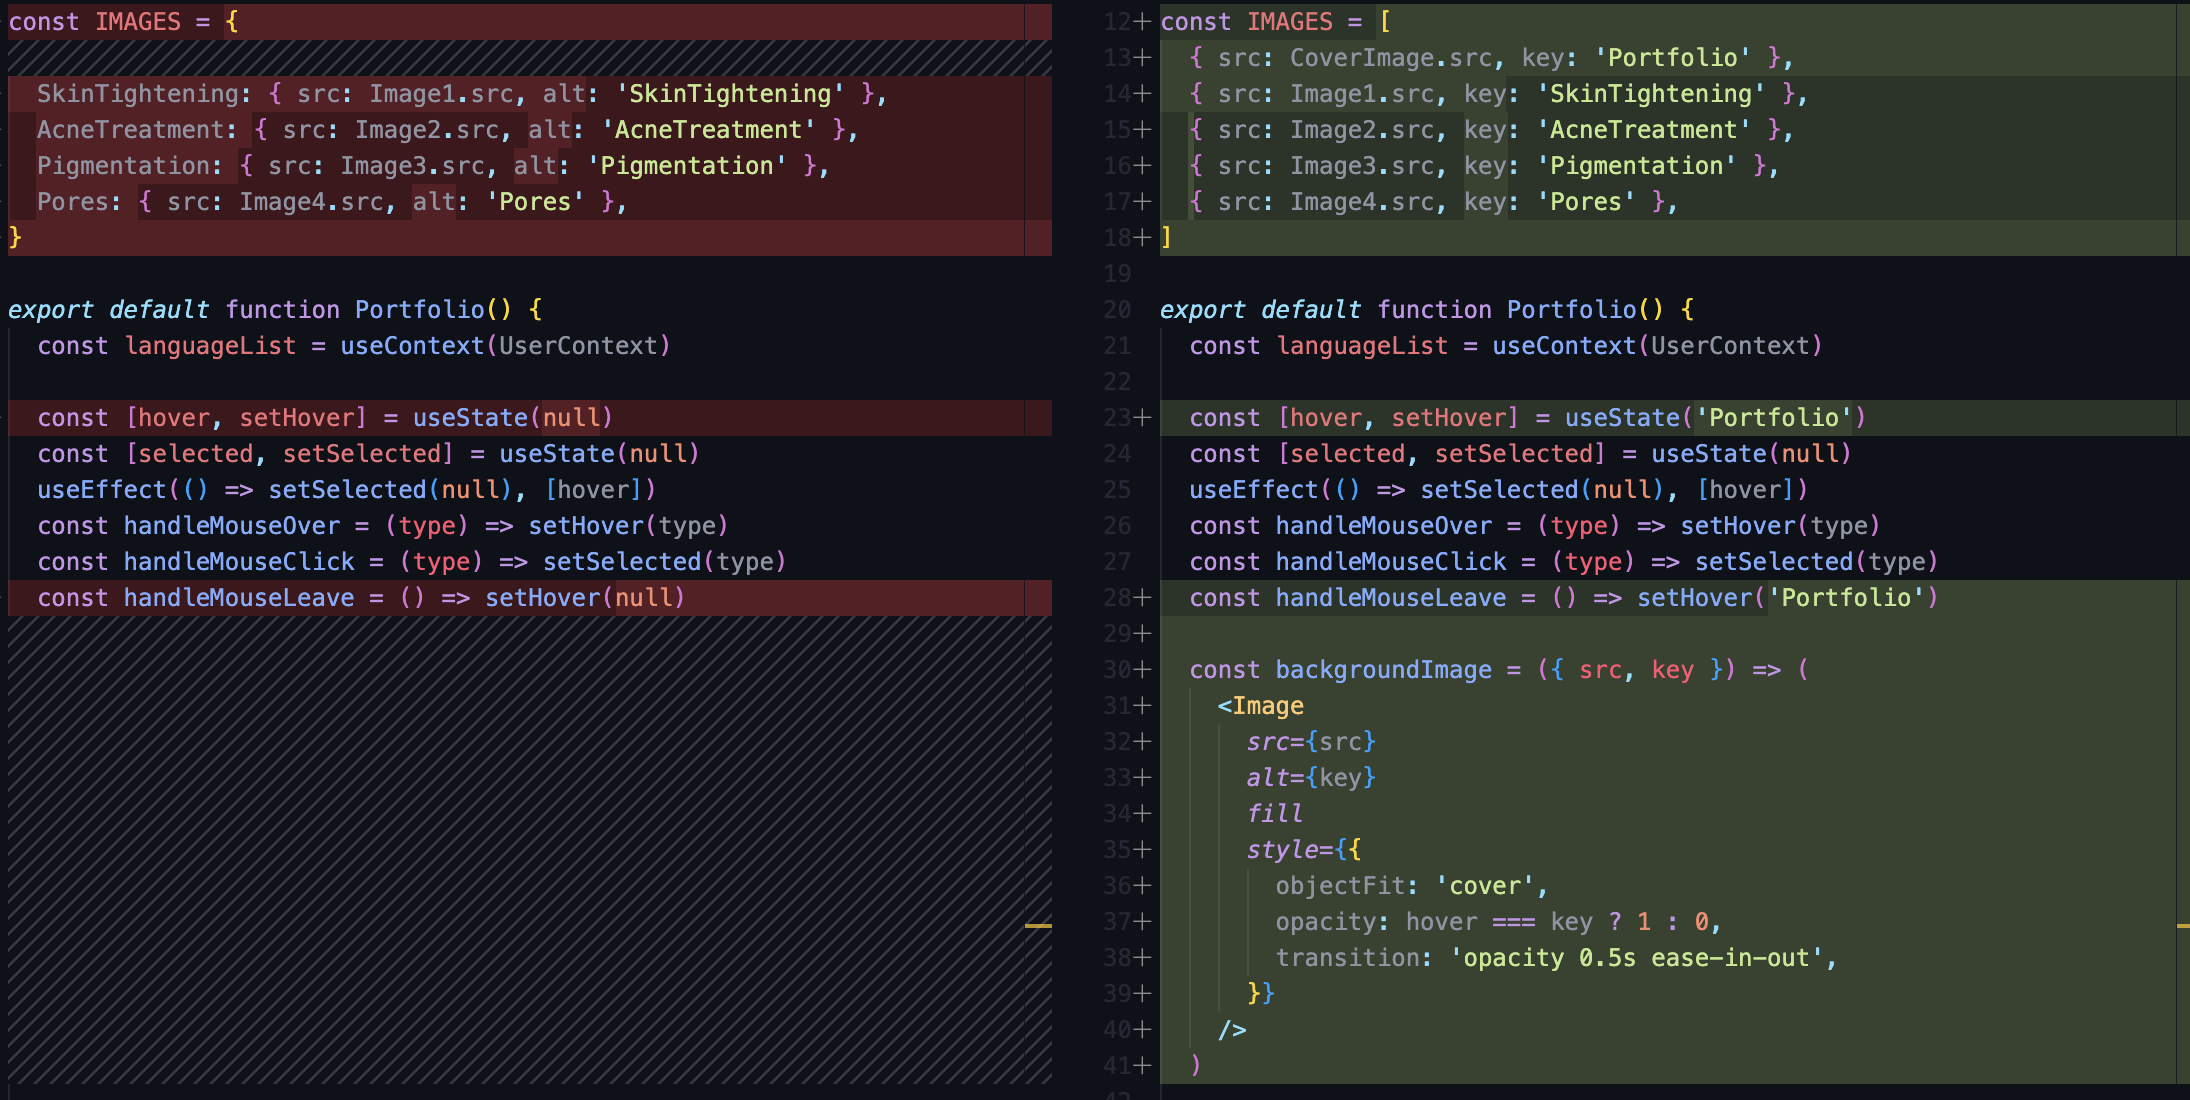This screenshot has width=2190, height=1100.
Task: Select line number 25 in the gutter
Action: click(x=1117, y=490)
